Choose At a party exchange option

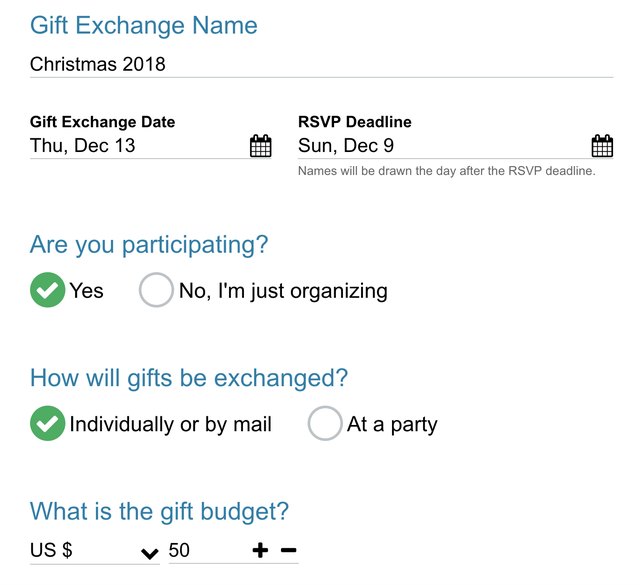(x=325, y=423)
